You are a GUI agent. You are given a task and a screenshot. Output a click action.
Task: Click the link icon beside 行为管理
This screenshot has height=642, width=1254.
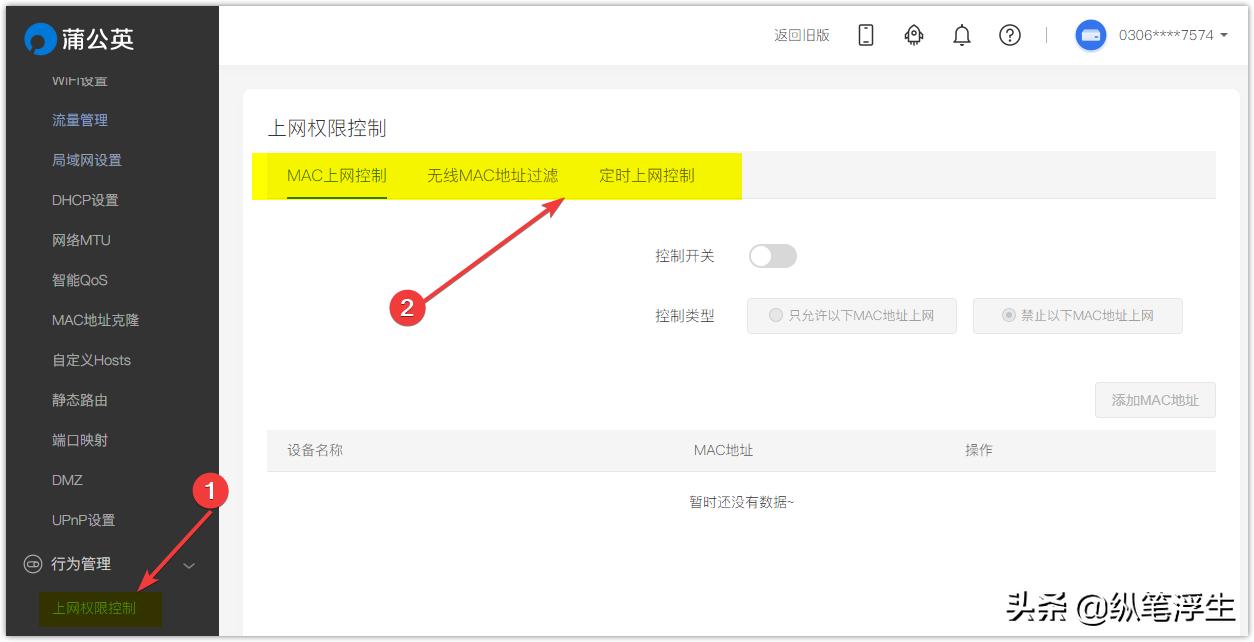click(x=31, y=564)
